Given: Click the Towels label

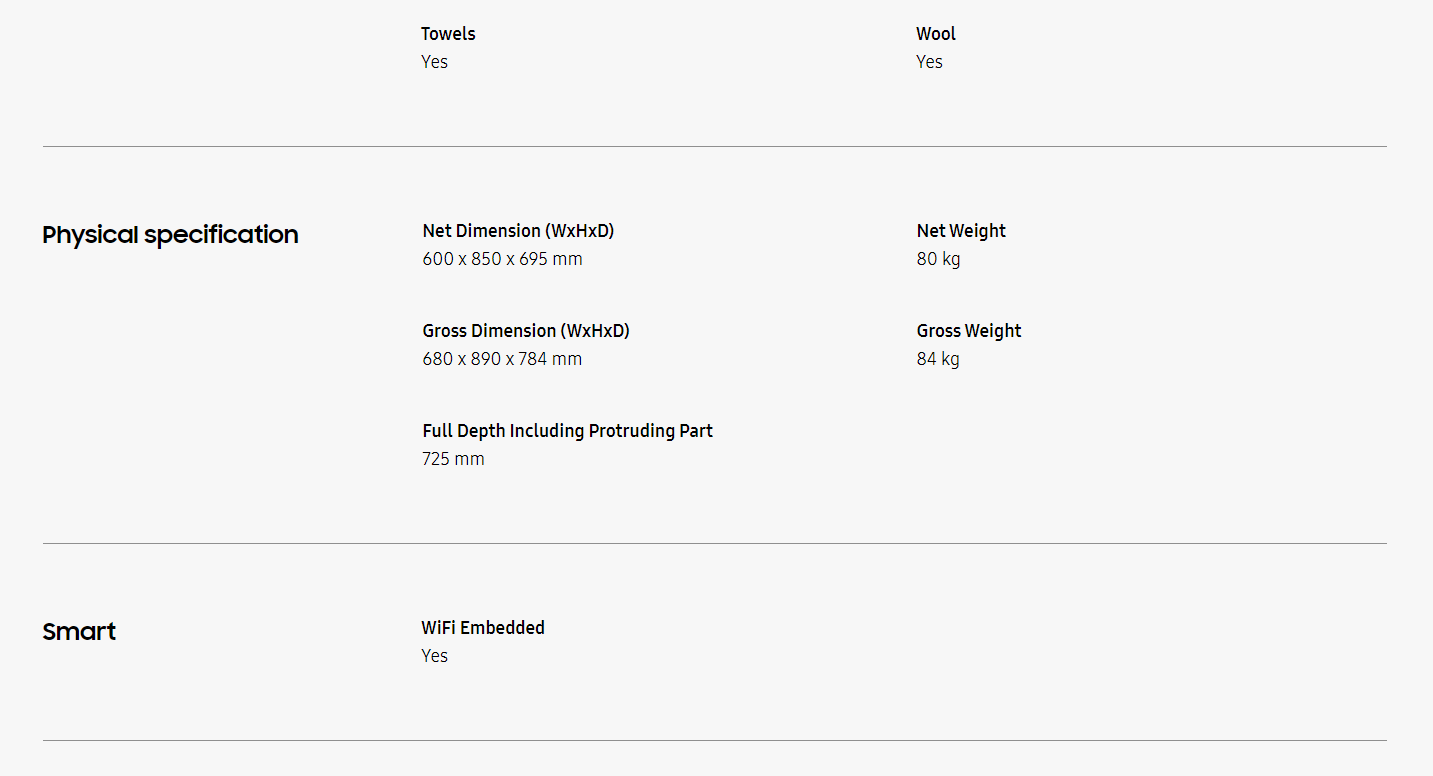Looking at the screenshot, I should coord(448,34).
